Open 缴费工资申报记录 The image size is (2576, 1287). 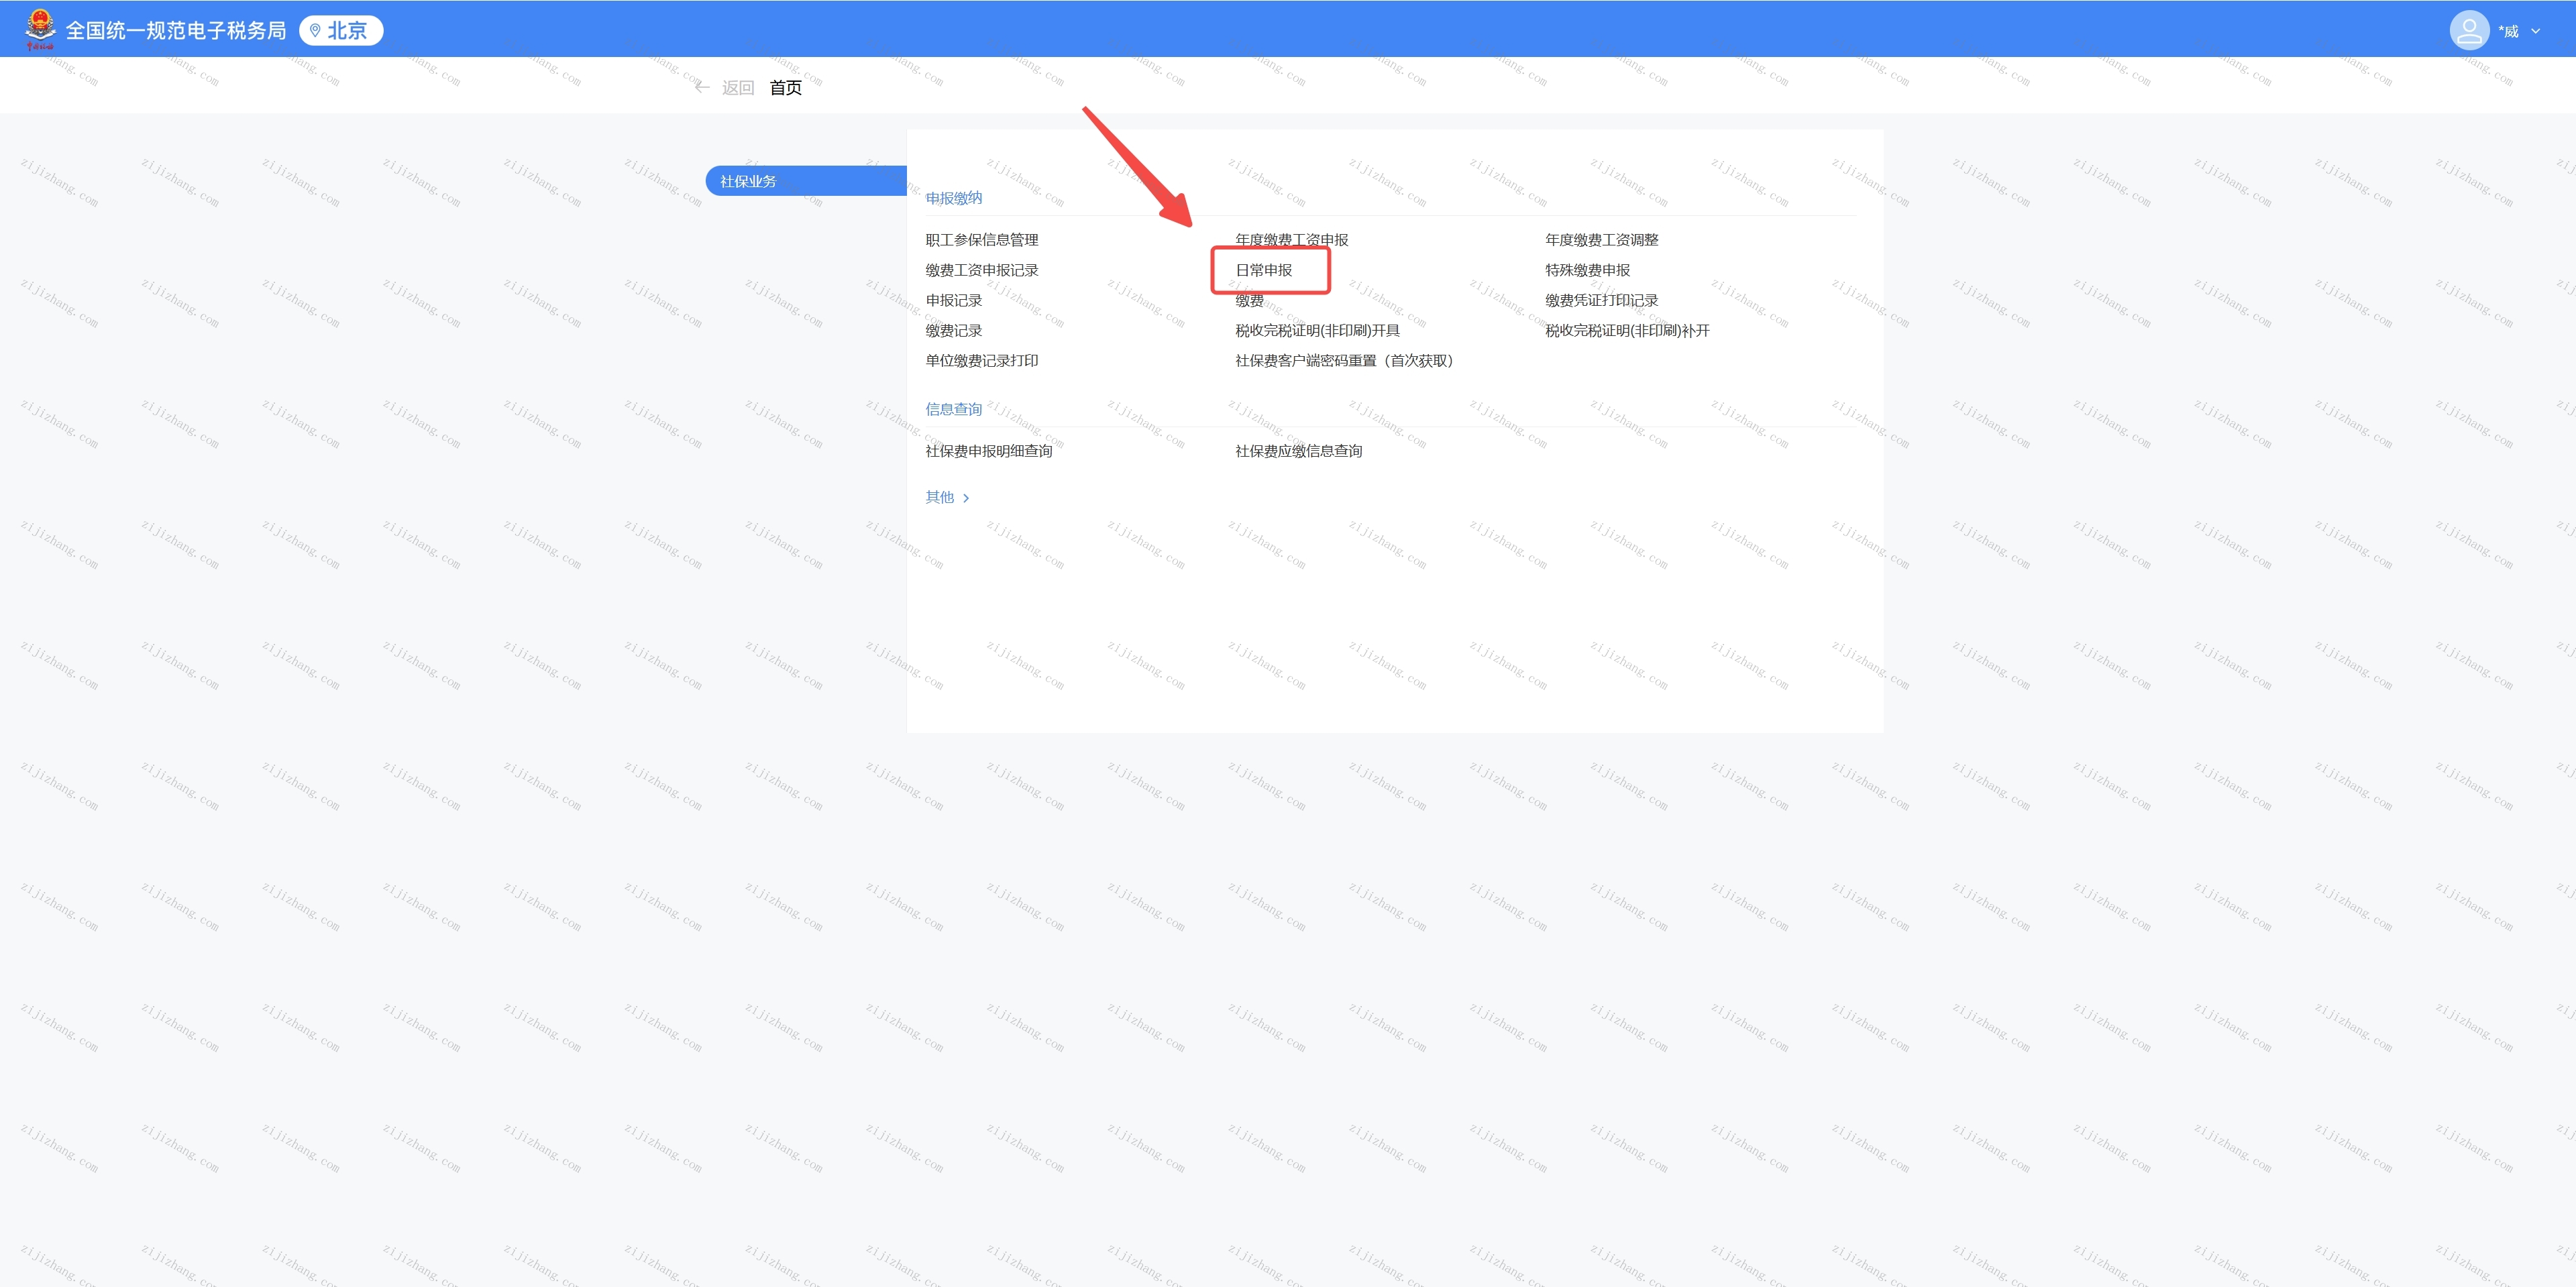point(981,270)
